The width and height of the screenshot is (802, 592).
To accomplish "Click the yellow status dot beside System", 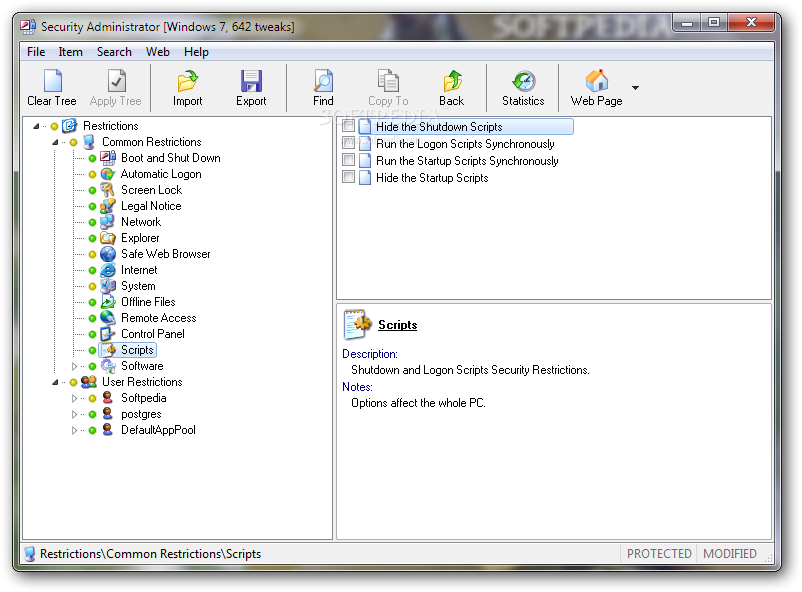I will point(93,287).
